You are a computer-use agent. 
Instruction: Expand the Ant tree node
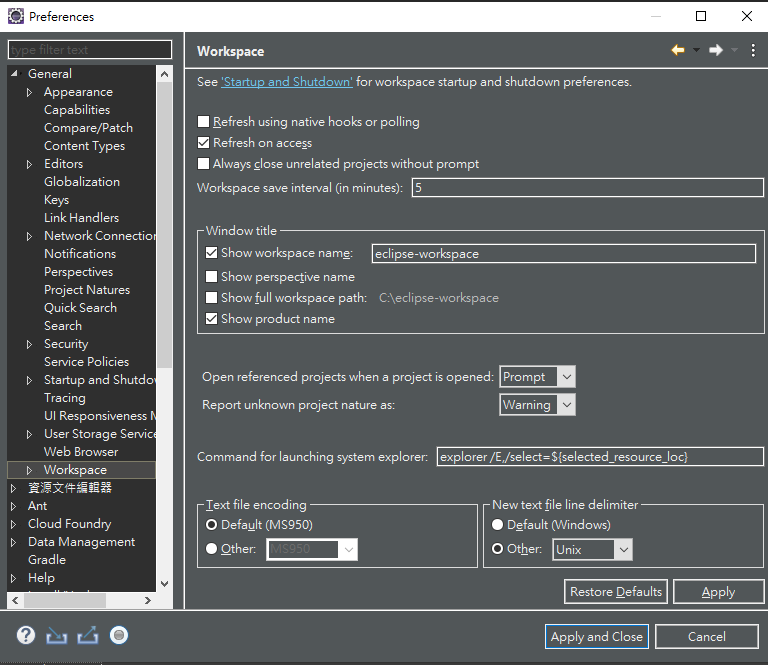(14, 506)
